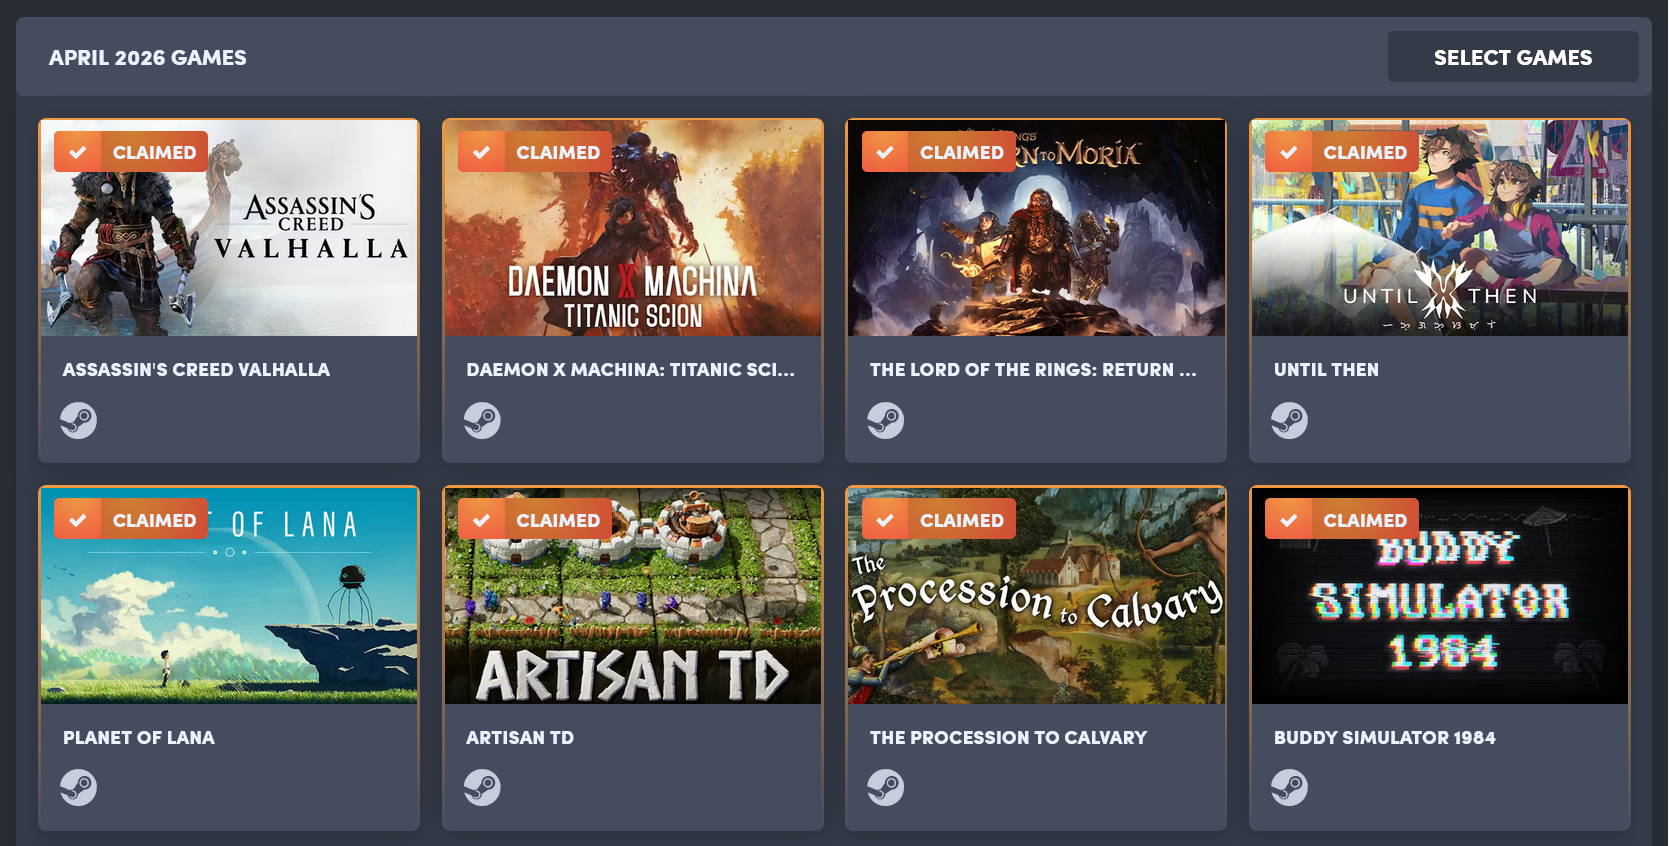This screenshot has height=846, width=1669.
Task: Click the Select Games button
Action: pyautogui.click(x=1513, y=57)
